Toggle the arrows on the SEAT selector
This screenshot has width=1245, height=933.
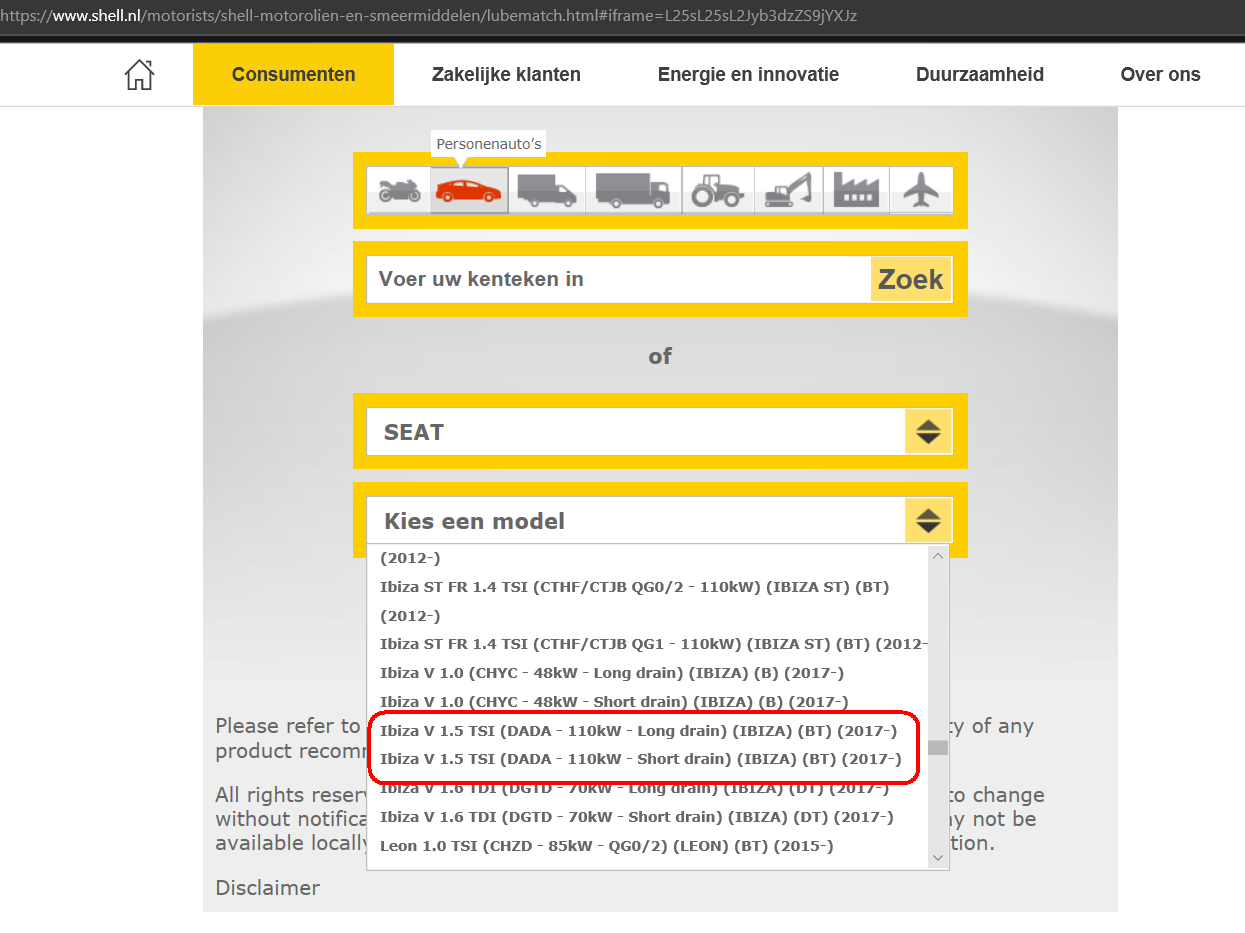929,432
